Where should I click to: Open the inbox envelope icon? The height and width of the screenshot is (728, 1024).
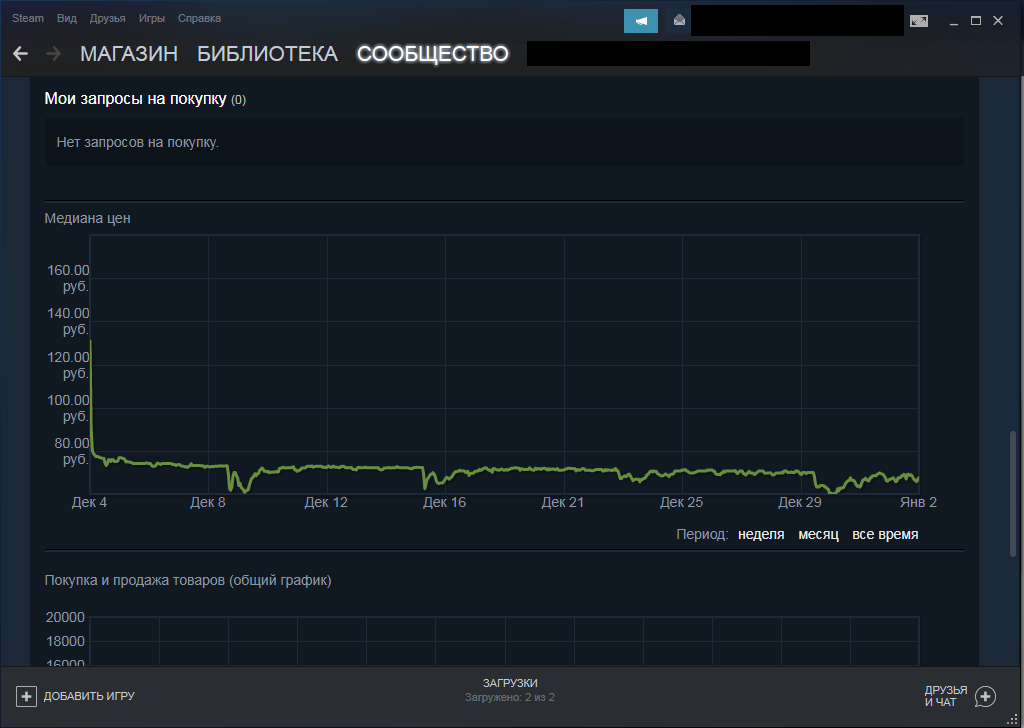(679, 21)
